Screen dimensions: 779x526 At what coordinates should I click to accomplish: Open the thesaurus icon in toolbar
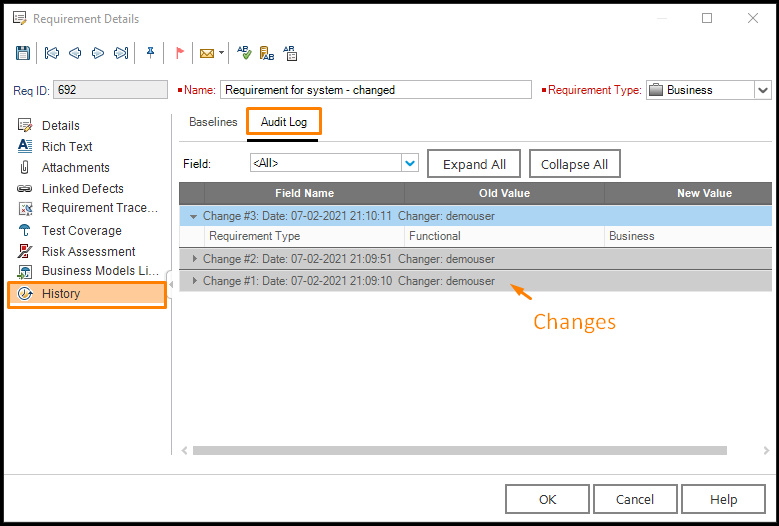pyautogui.click(x=267, y=53)
